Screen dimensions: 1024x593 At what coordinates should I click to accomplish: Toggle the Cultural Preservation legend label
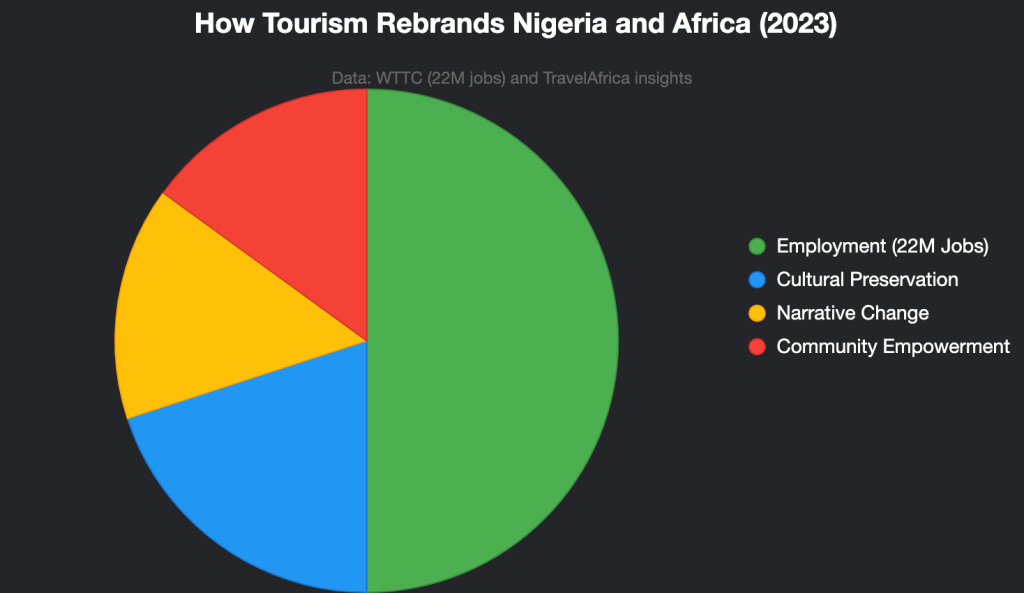(x=867, y=280)
